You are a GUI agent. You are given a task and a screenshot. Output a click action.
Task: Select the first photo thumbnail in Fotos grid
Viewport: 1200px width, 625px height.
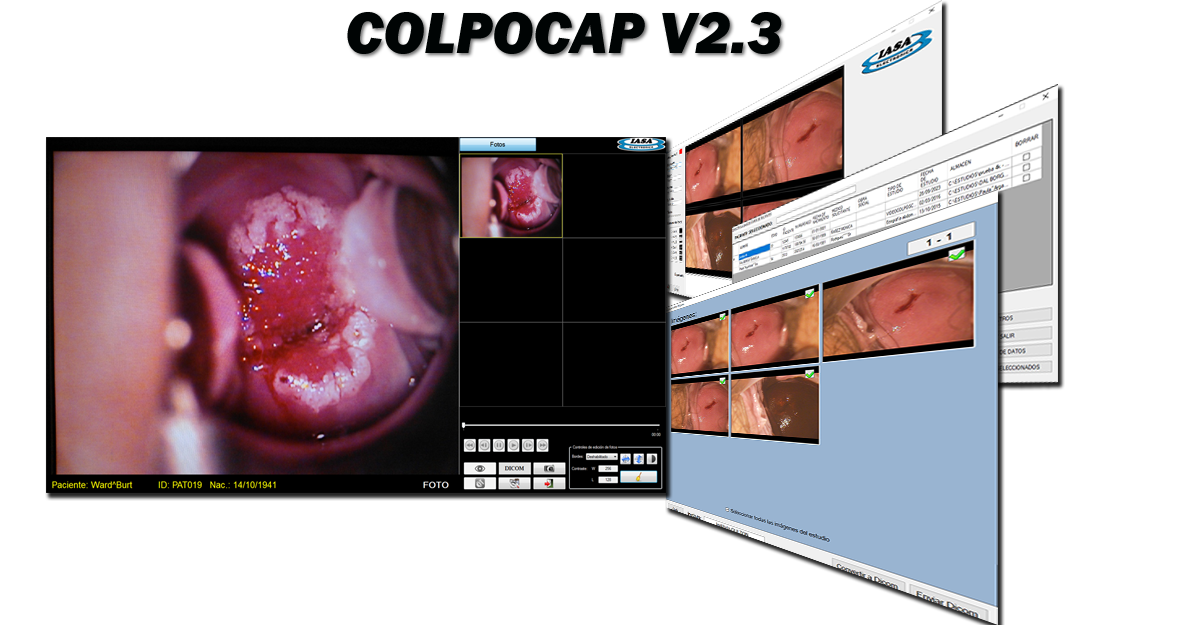click(x=511, y=196)
